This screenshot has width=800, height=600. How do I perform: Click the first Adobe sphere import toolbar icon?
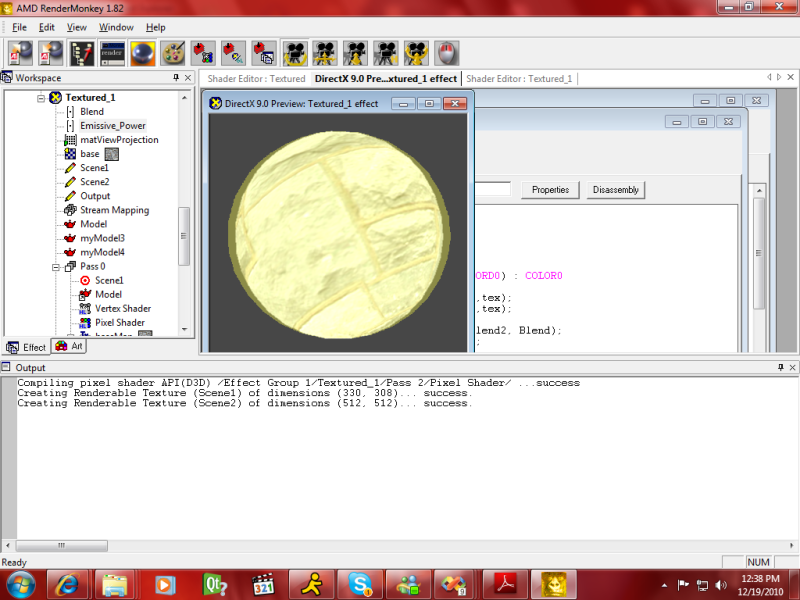coord(21,53)
